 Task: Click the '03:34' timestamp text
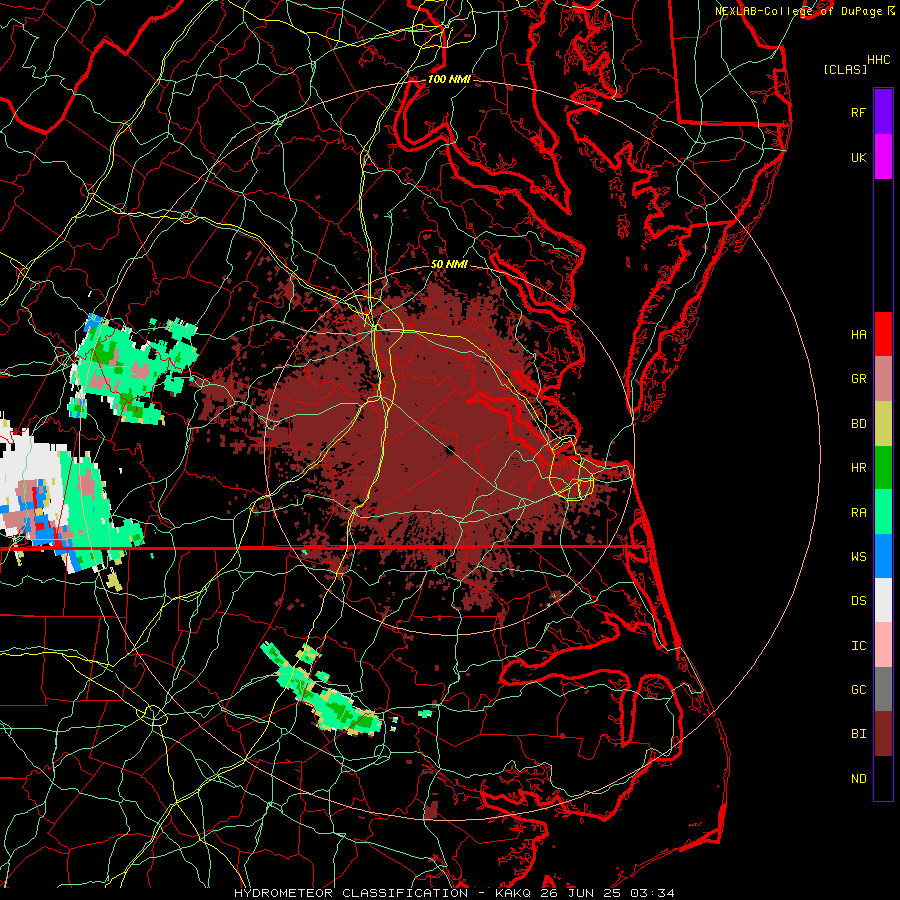pyautogui.click(x=651, y=893)
